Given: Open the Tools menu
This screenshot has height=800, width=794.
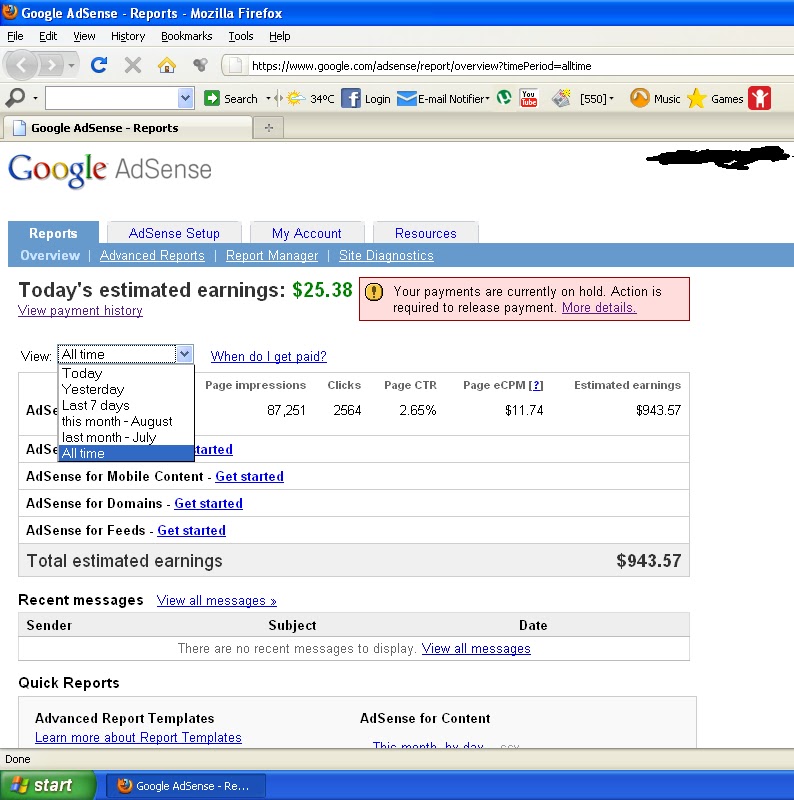Looking at the screenshot, I should click(x=241, y=36).
